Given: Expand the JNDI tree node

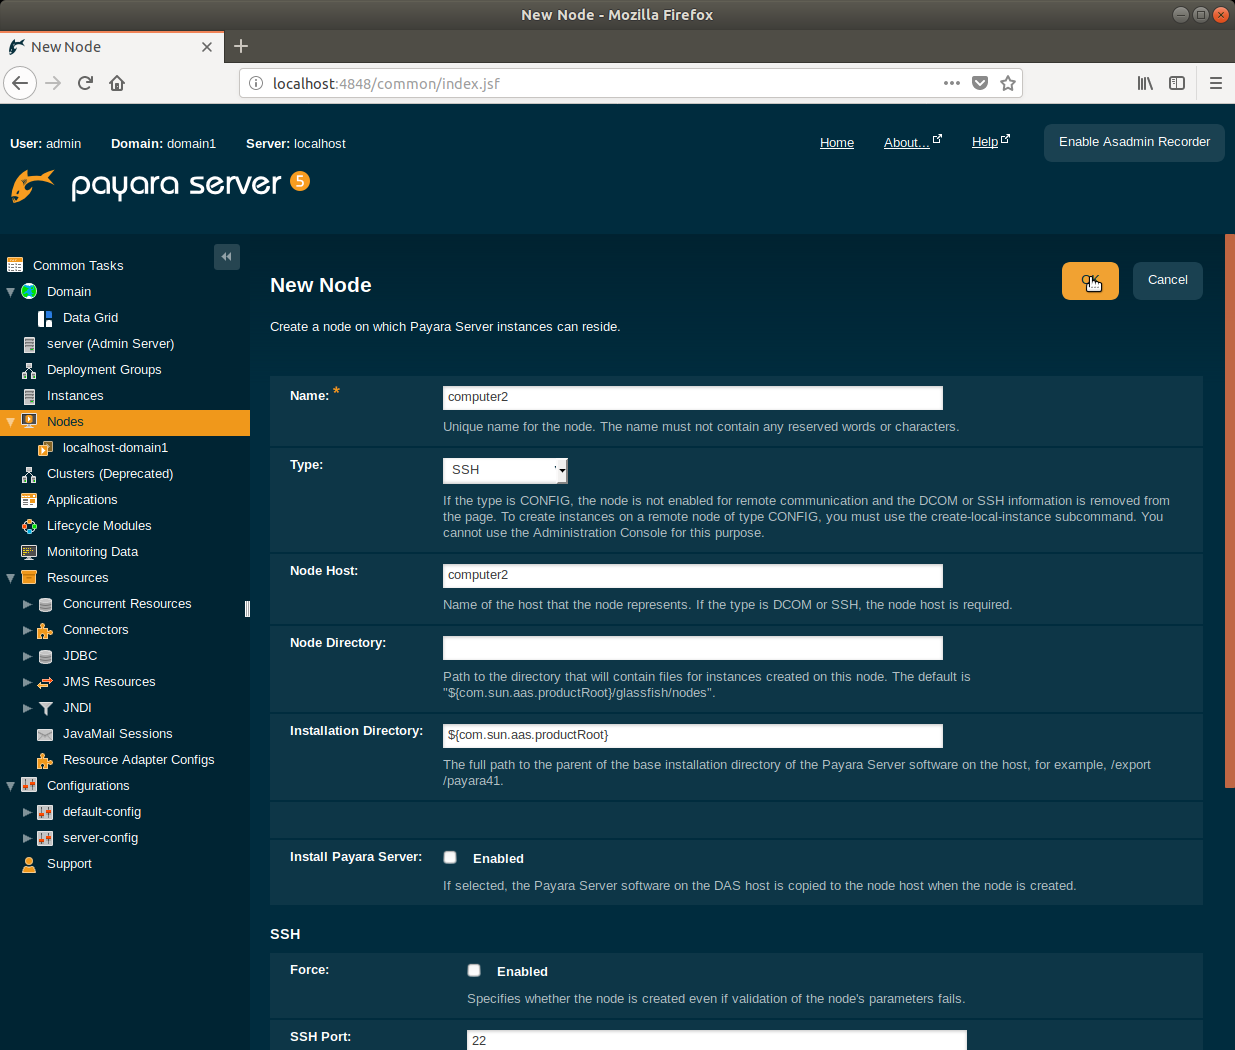Looking at the screenshot, I should 27,708.
